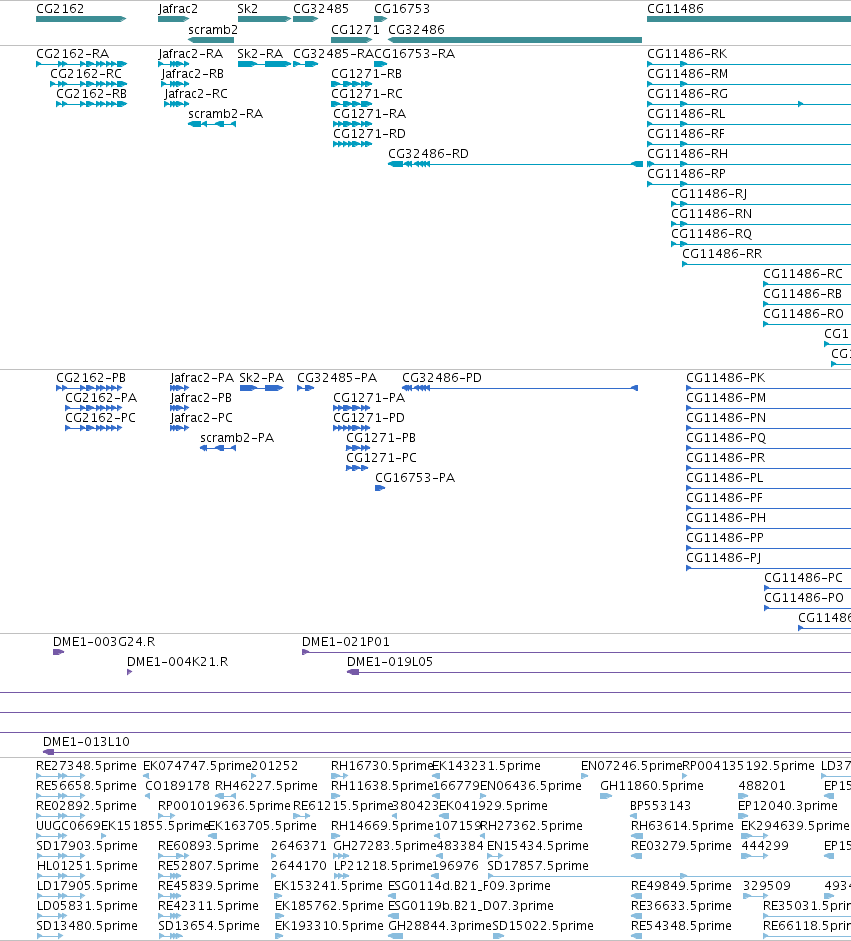Open transcript CG11486-RR

[x=722, y=254]
